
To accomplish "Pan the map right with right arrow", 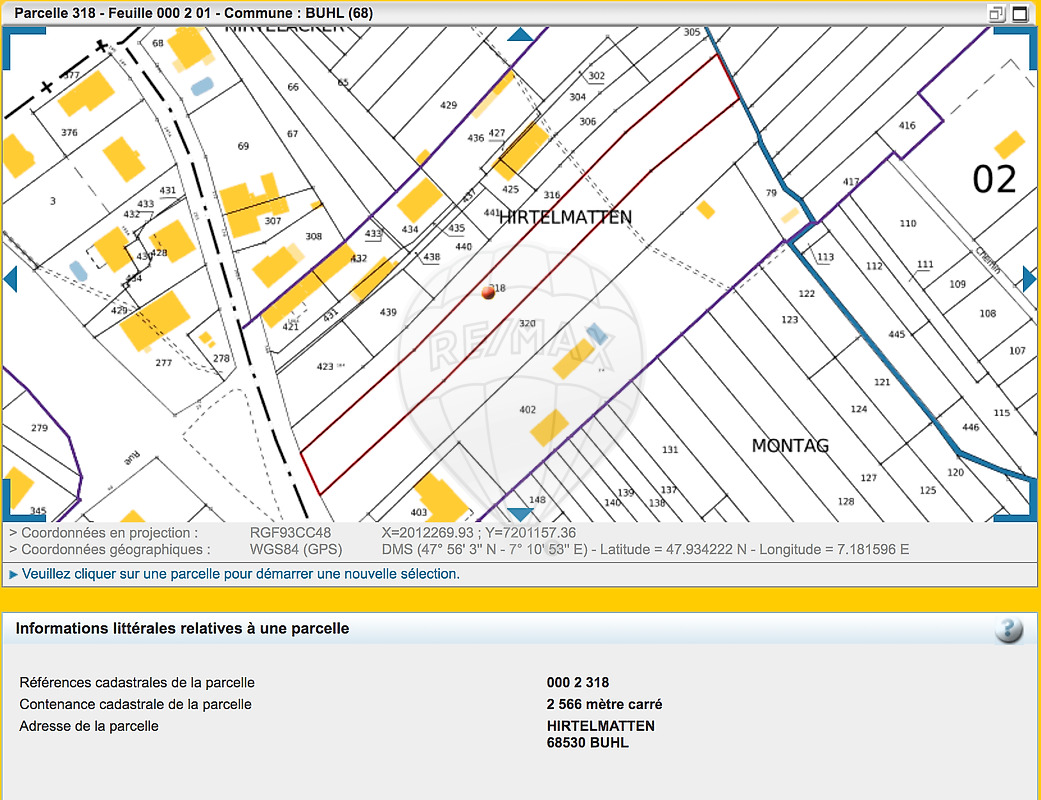I will click(x=1029, y=278).
